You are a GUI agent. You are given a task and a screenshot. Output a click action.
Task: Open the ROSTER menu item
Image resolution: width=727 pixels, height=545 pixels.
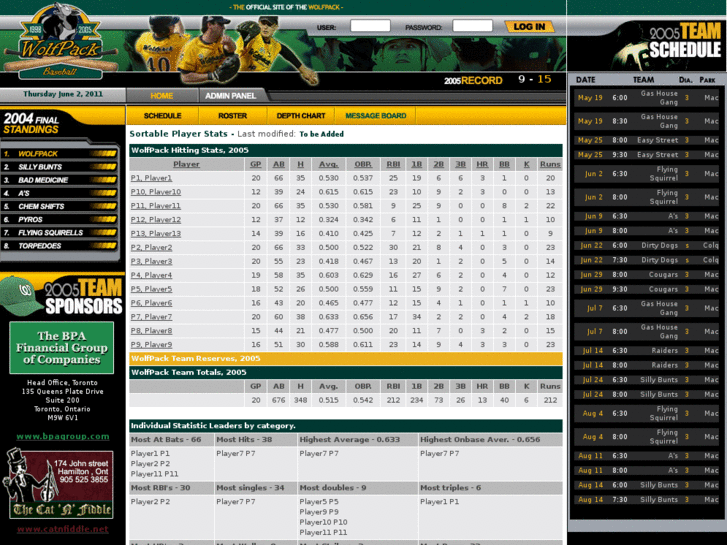pyautogui.click(x=232, y=115)
